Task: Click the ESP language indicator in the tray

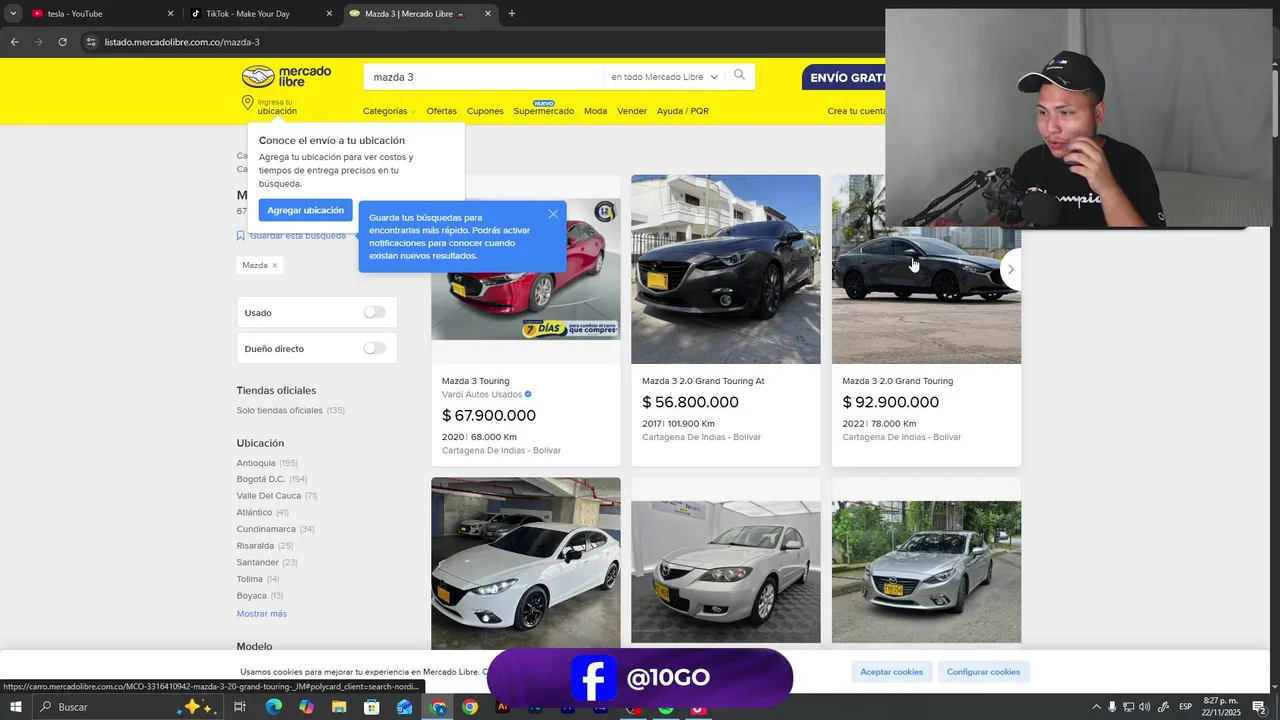Action: tap(1186, 707)
